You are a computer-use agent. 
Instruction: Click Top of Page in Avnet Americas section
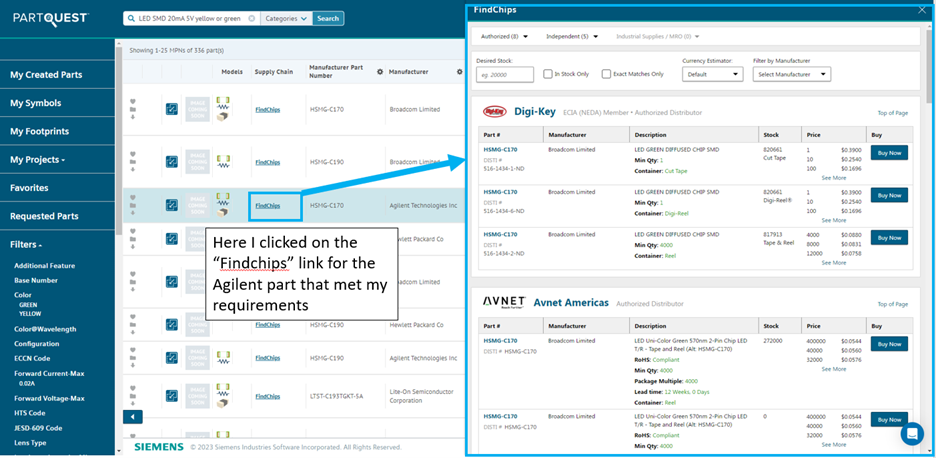pyautogui.click(x=892, y=304)
